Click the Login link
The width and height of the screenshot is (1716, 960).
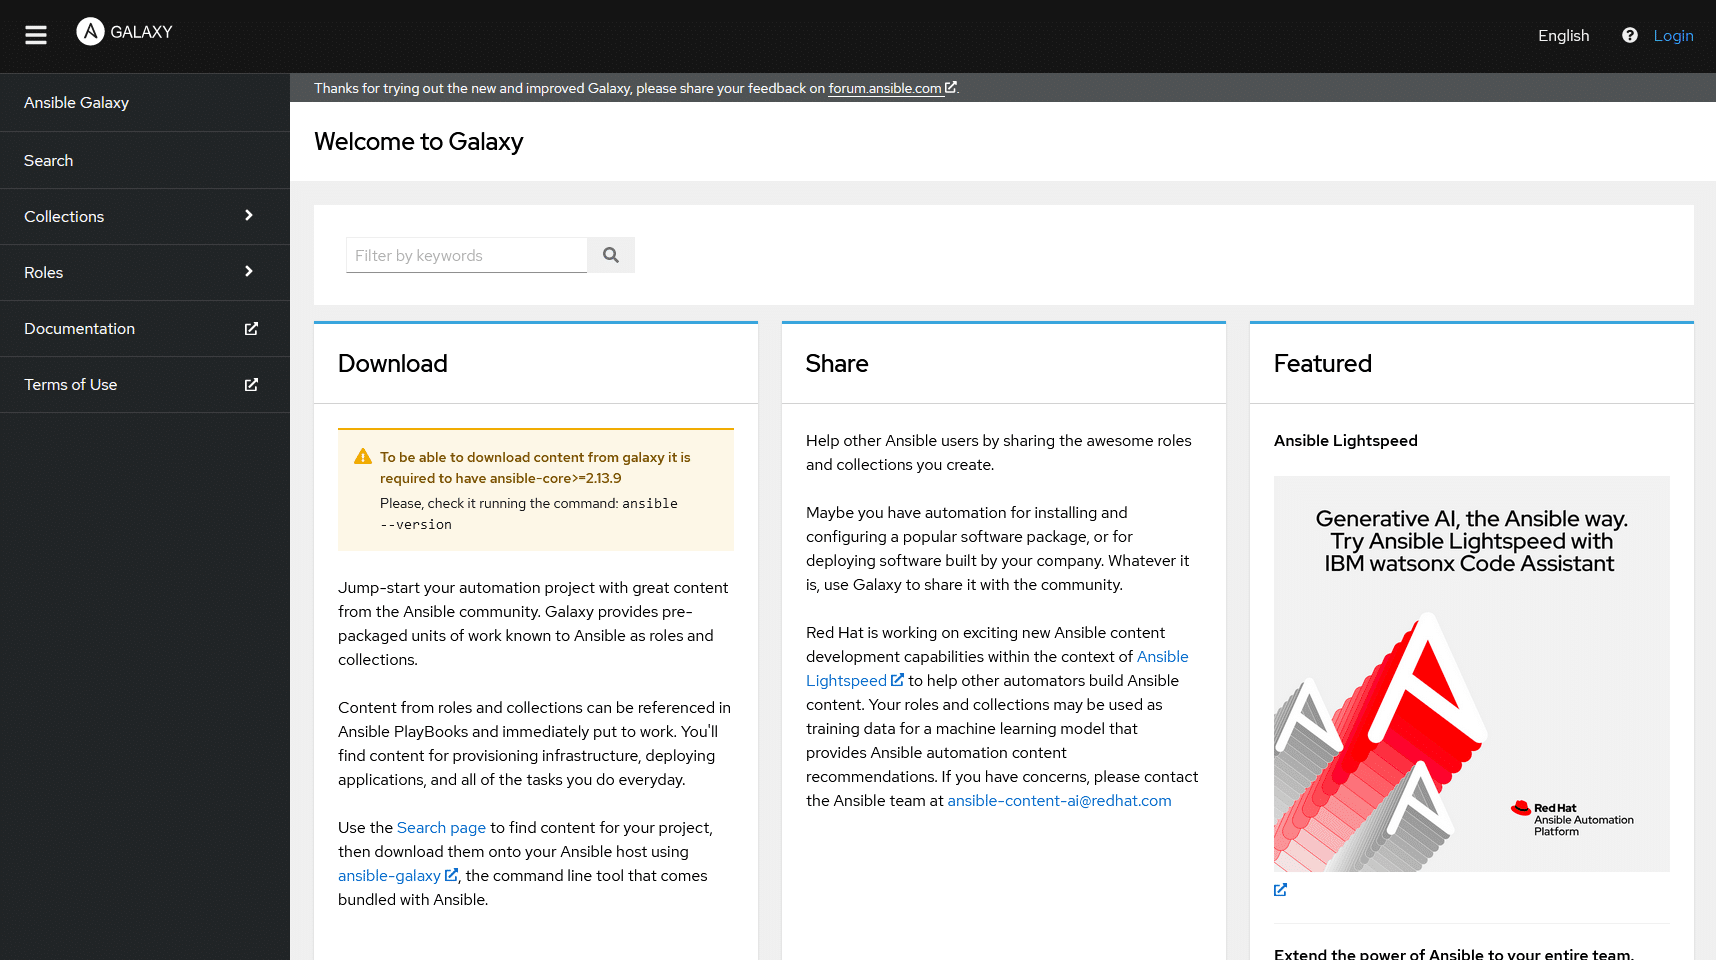tap(1673, 36)
